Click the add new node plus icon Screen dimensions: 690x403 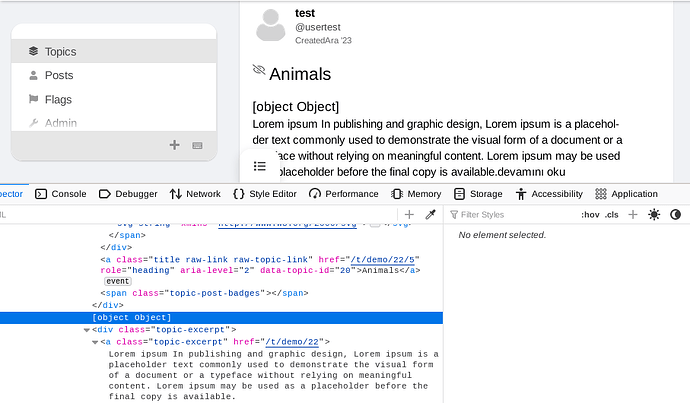click(409, 214)
